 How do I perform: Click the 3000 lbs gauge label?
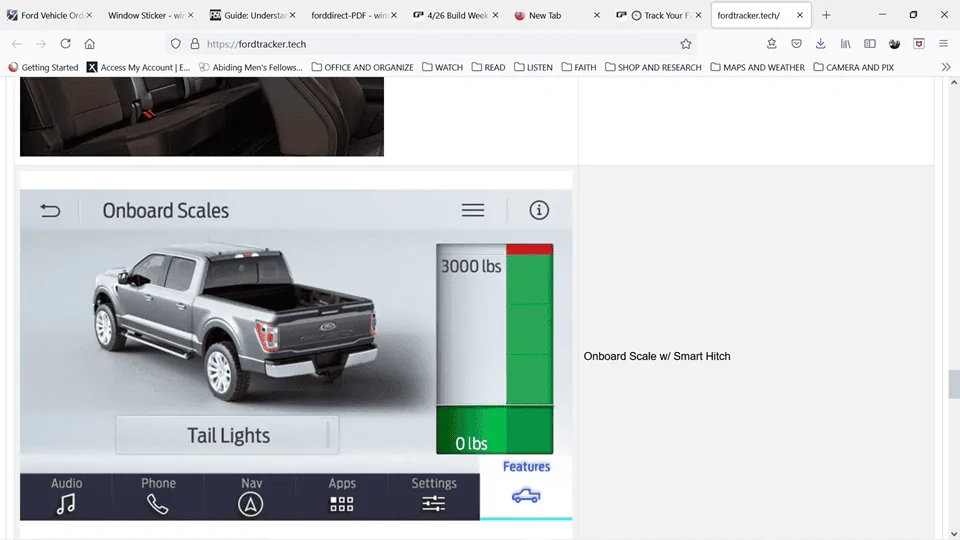(x=471, y=266)
